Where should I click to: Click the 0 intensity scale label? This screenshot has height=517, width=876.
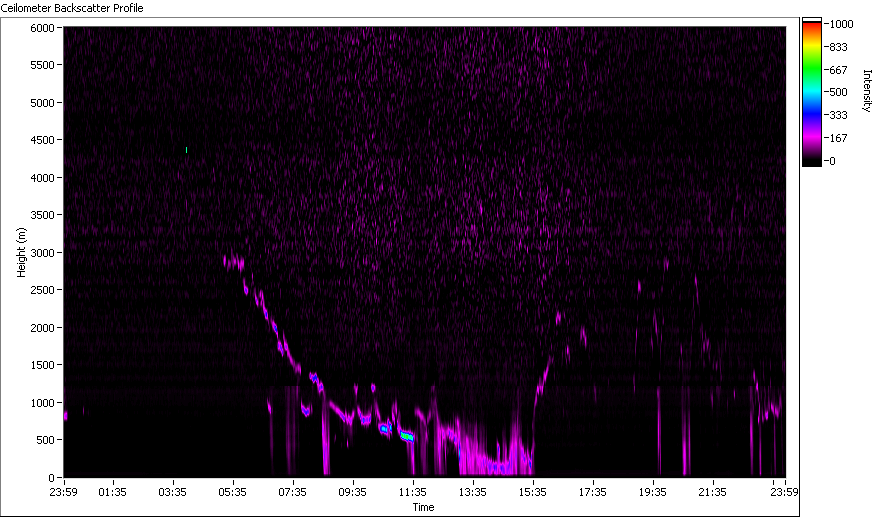point(832,162)
